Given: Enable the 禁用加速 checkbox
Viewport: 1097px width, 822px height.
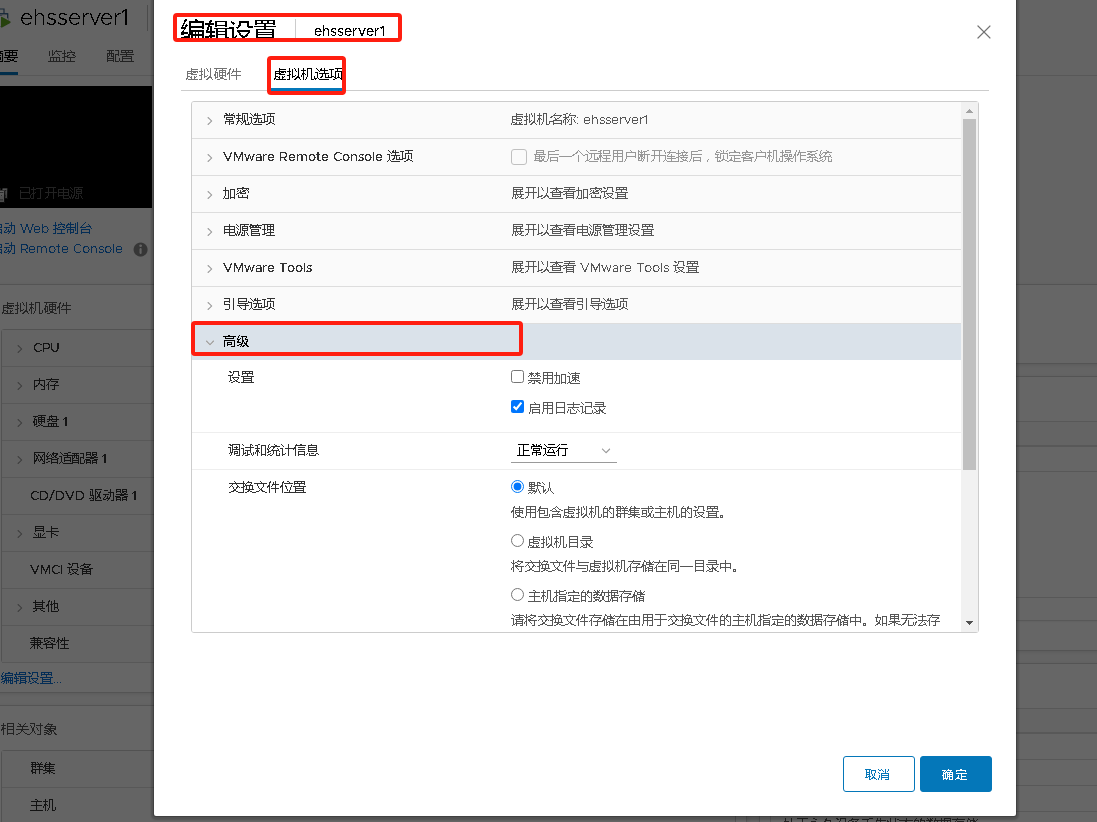Looking at the screenshot, I should 518,377.
